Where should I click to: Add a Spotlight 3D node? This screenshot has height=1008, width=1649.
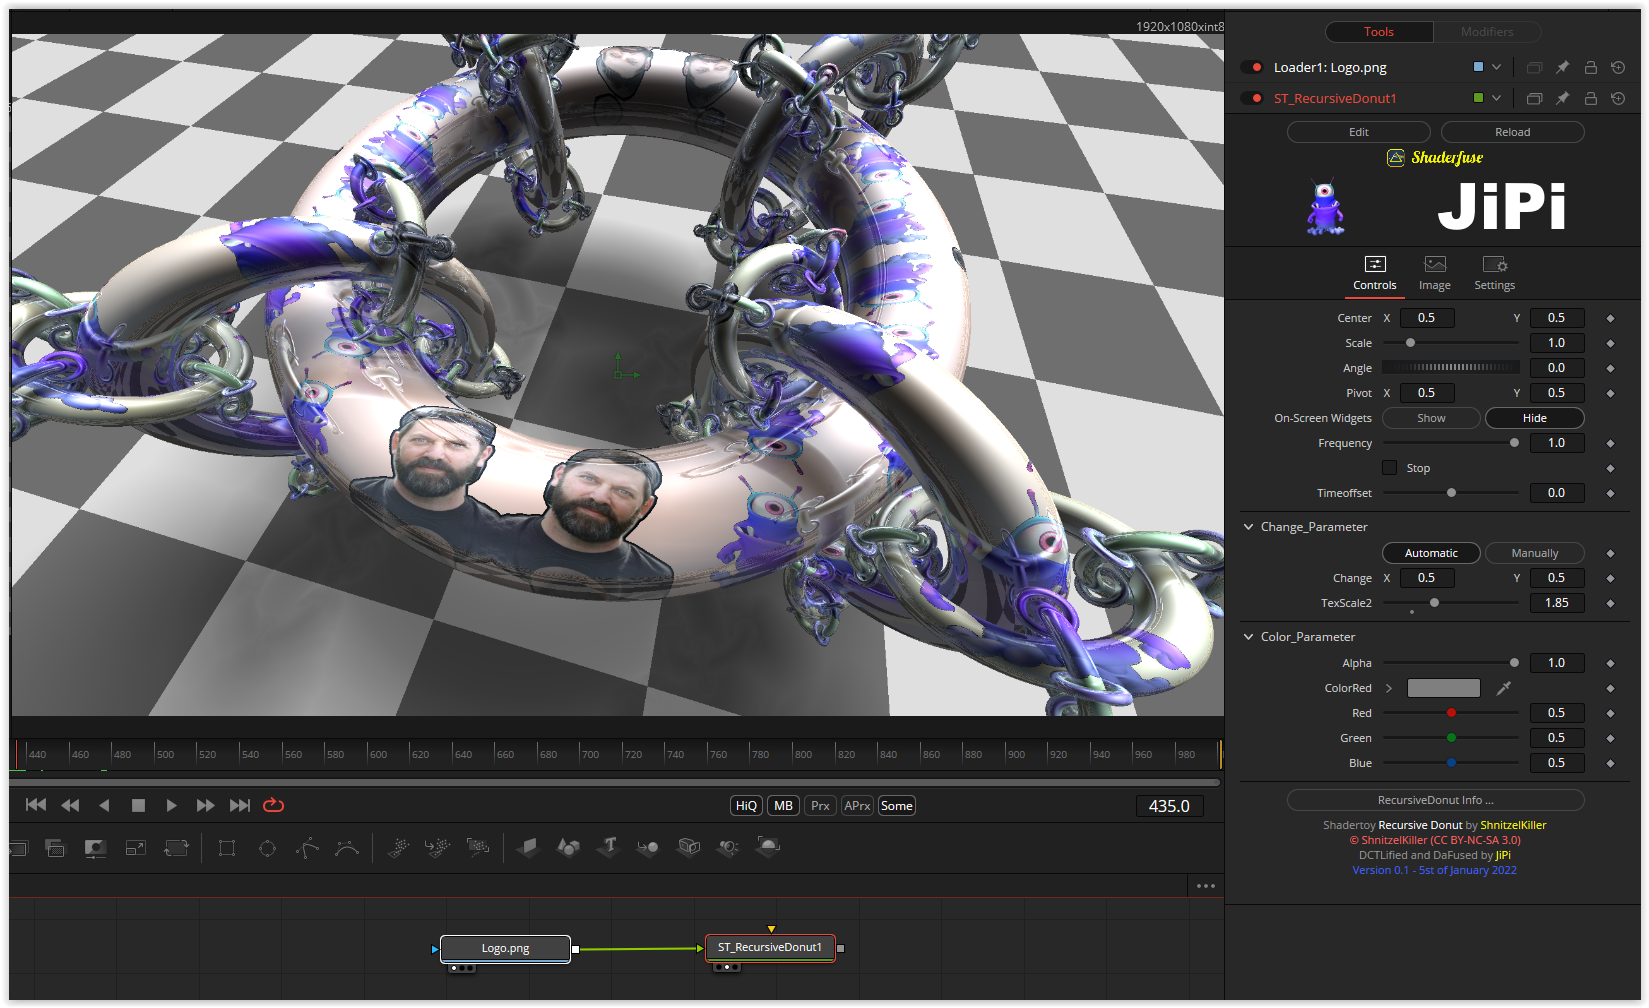click(729, 848)
